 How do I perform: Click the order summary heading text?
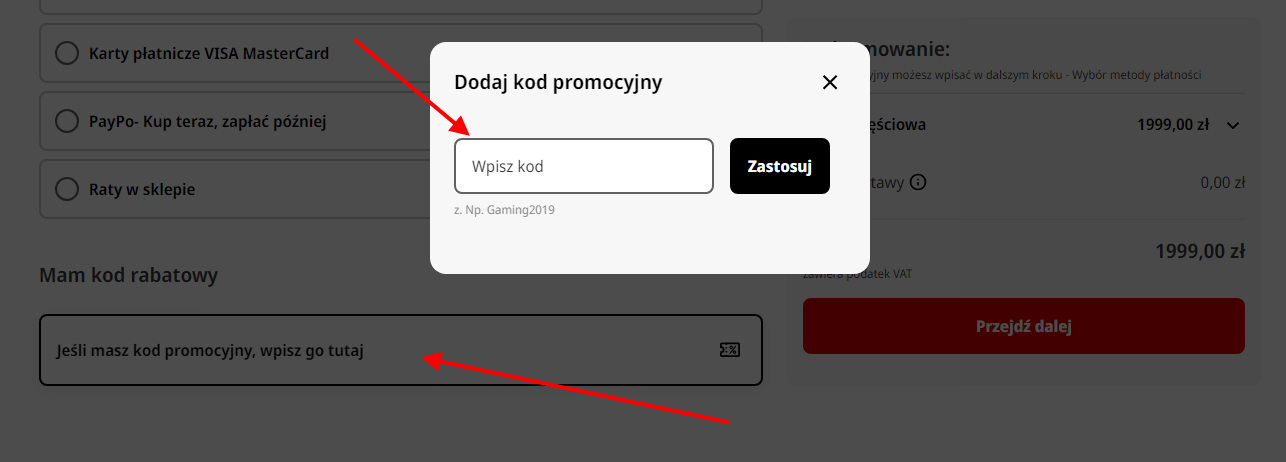pyautogui.click(x=909, y=49)
